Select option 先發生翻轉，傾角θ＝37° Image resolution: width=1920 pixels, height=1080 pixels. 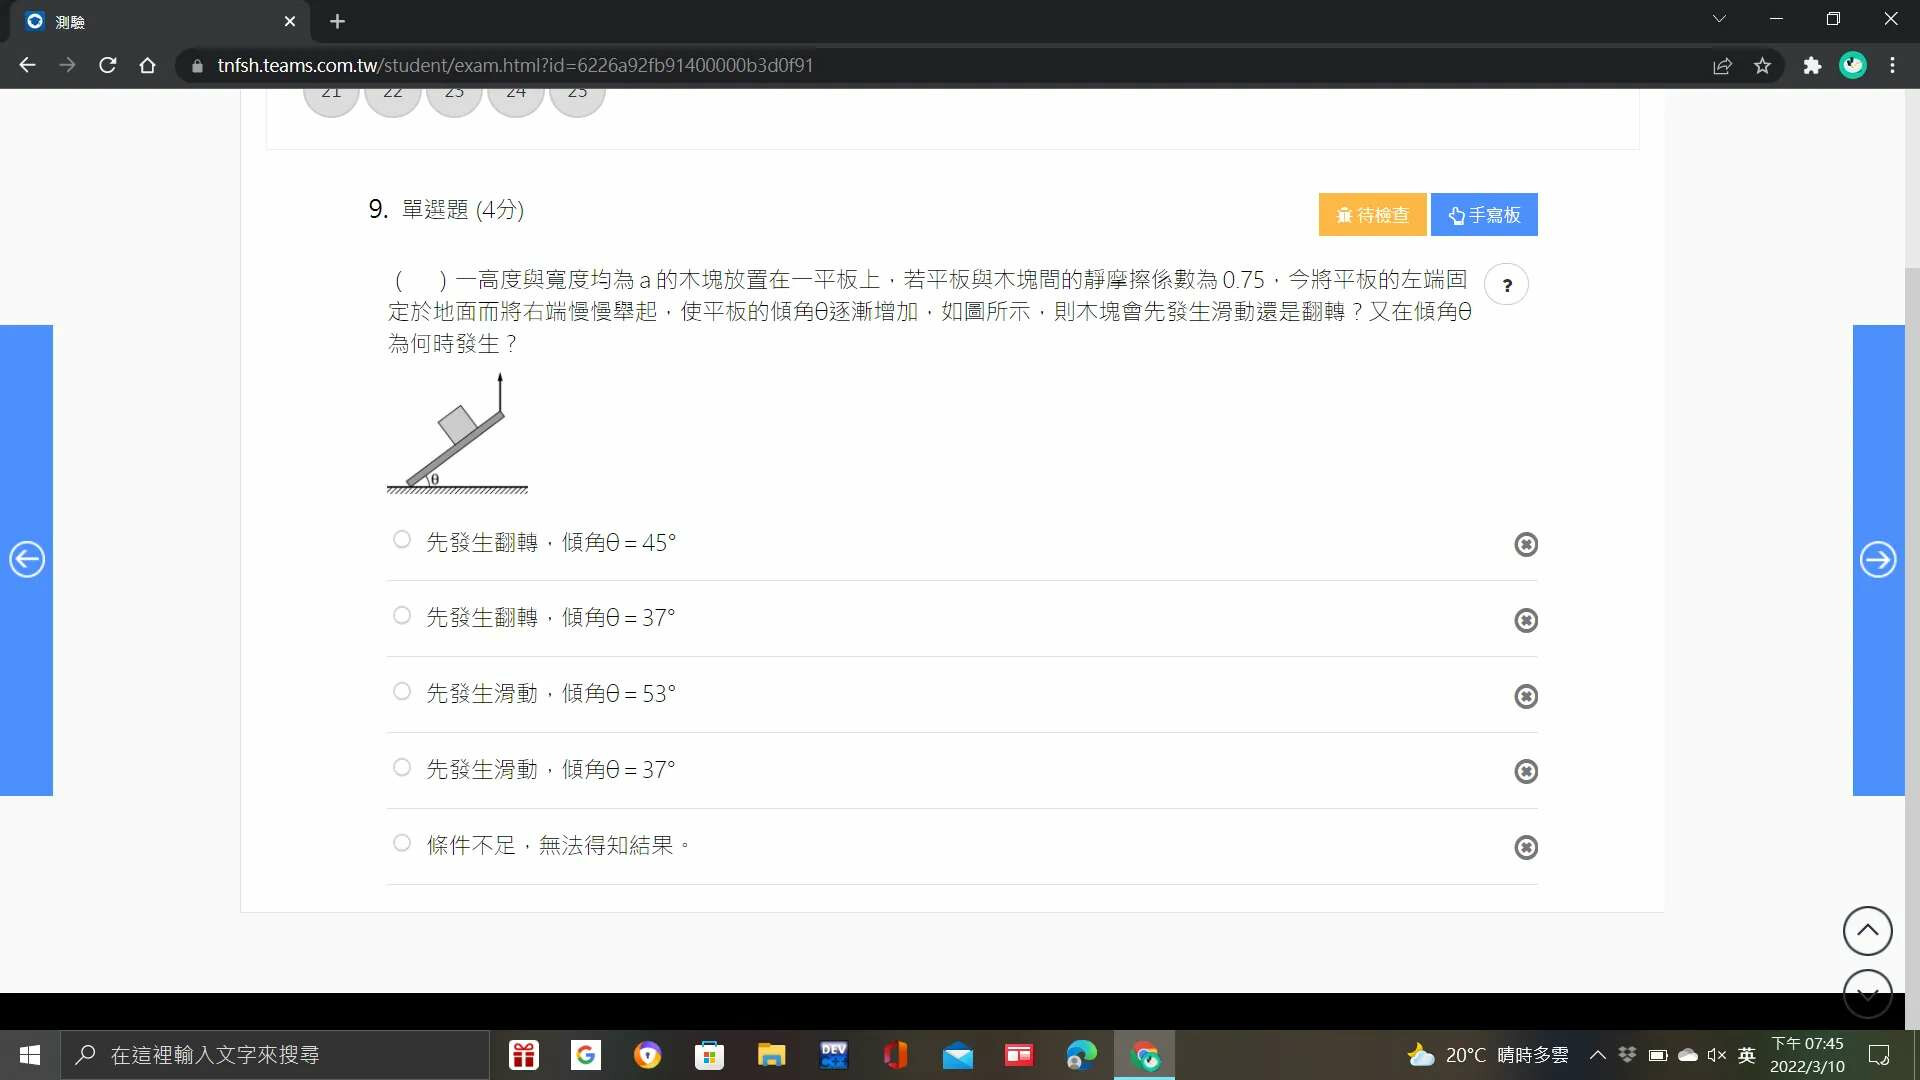(402, 616)
